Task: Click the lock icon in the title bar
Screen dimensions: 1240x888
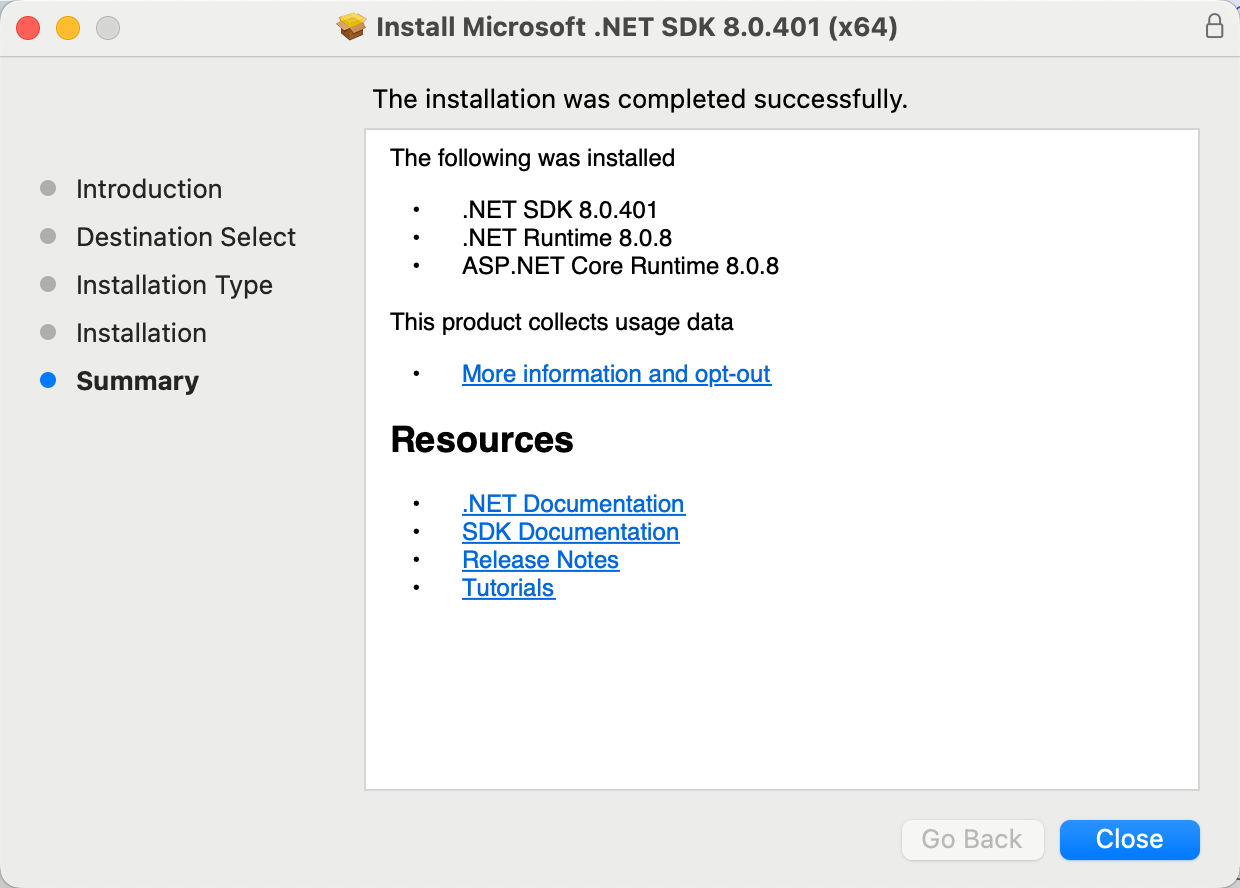Action: [x=1214, y=27]
